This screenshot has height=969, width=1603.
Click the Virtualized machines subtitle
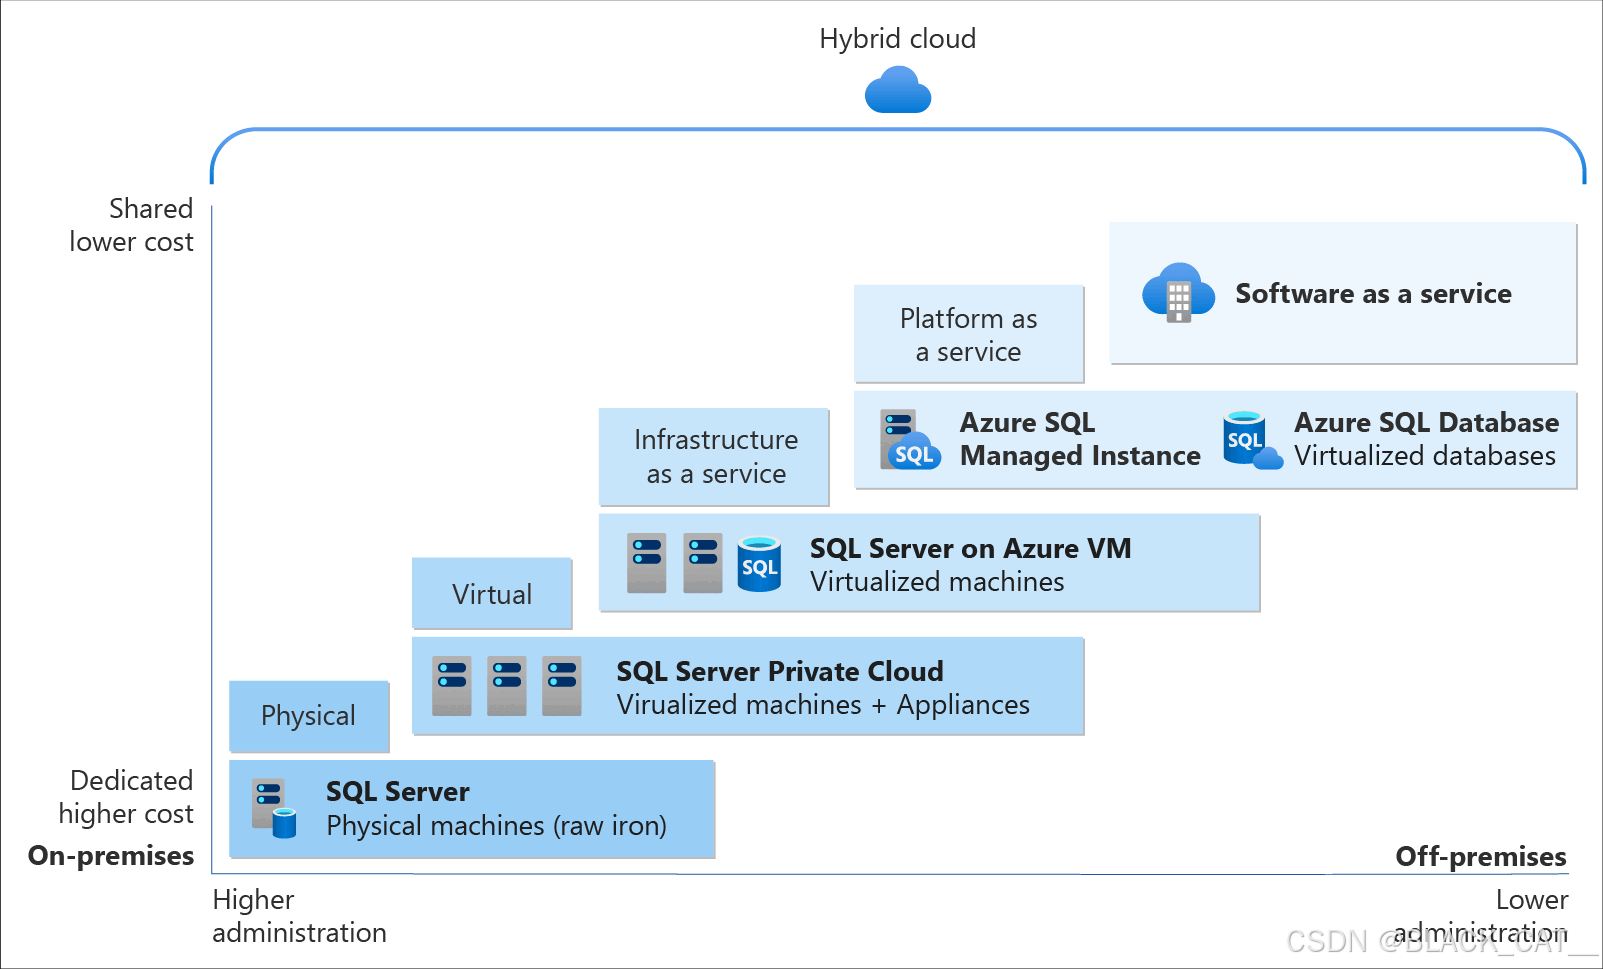click(937, 582)
